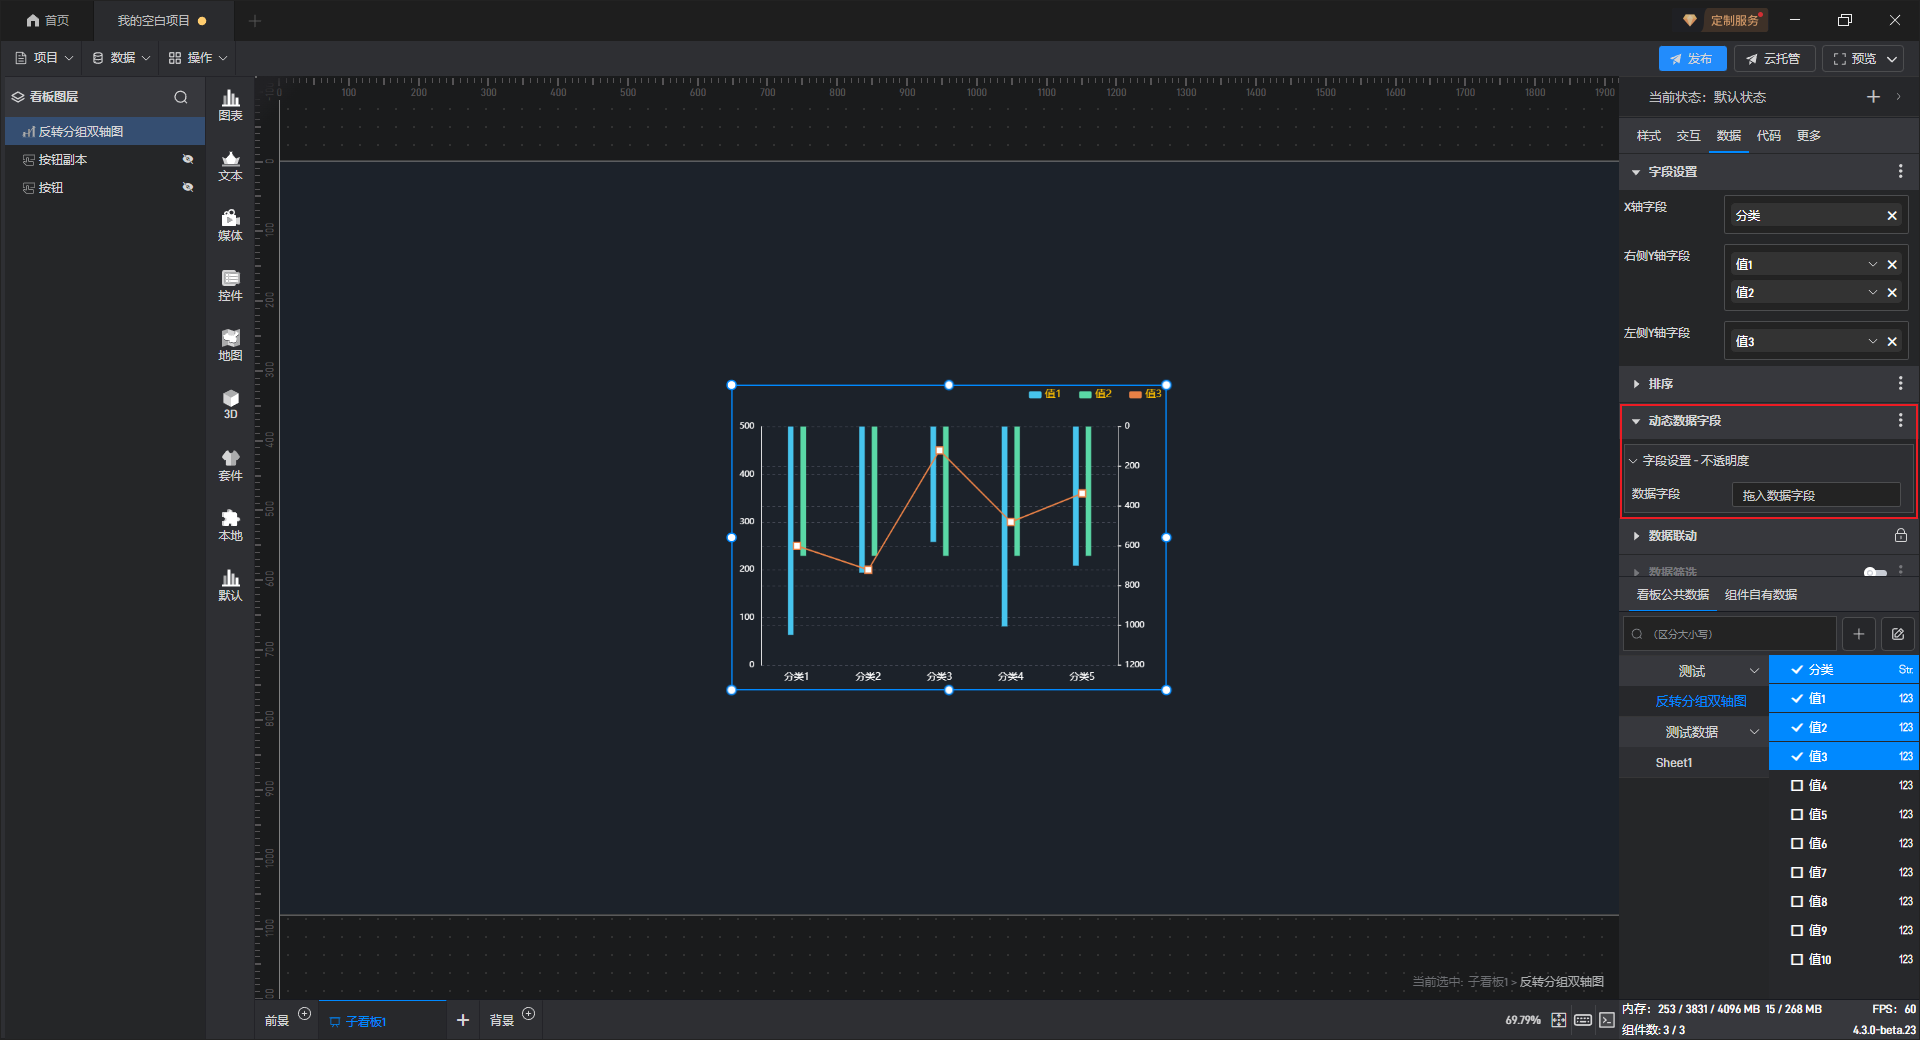Viewport: 1920px width, 1040px height.
Task: Open the 组件自有数据 tab
Action: point(1760,595)
